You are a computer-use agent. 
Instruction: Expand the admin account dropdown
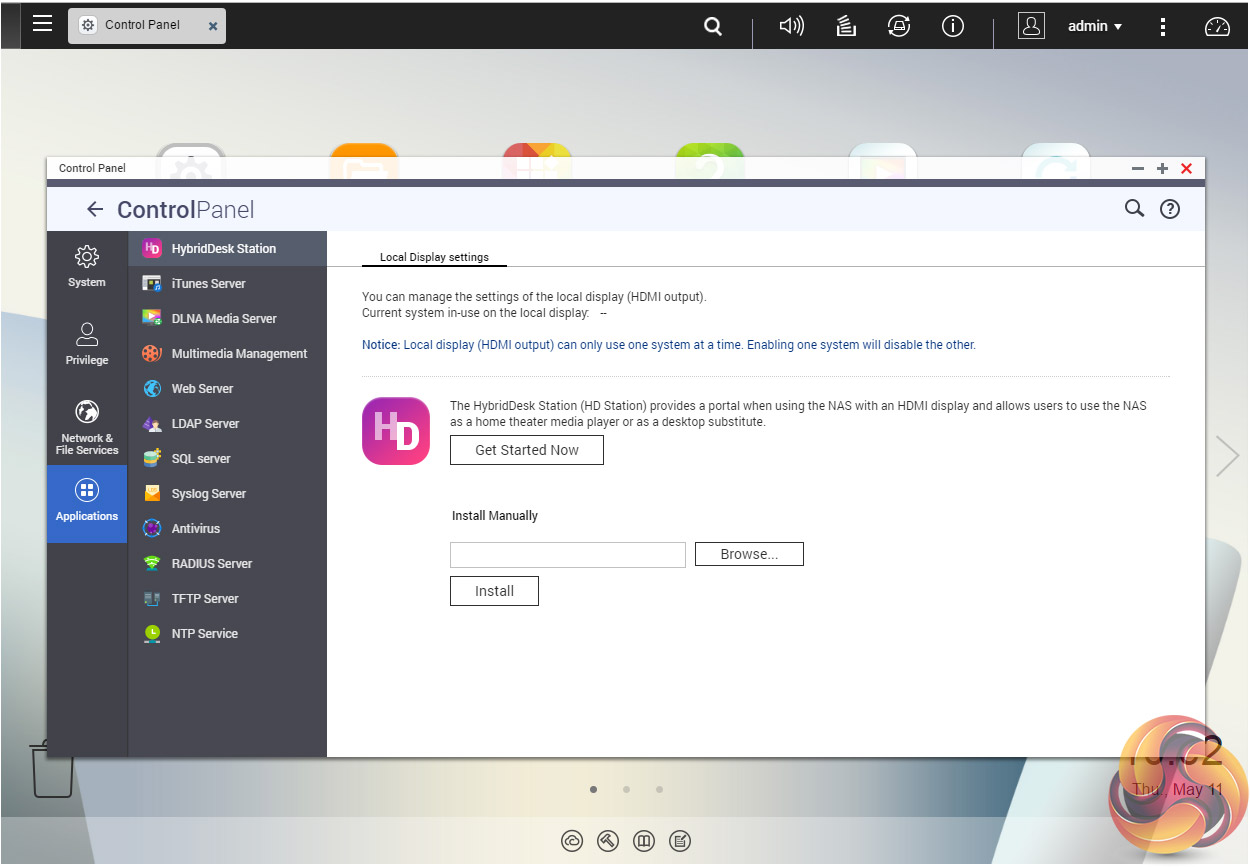click(x=1095, y=27)
